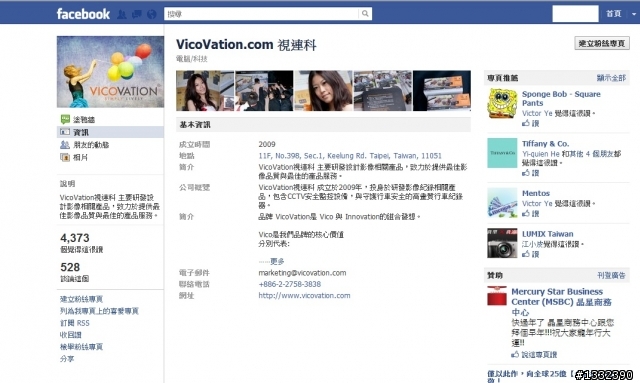Click the search magnifier button

[x=365, y=14]
